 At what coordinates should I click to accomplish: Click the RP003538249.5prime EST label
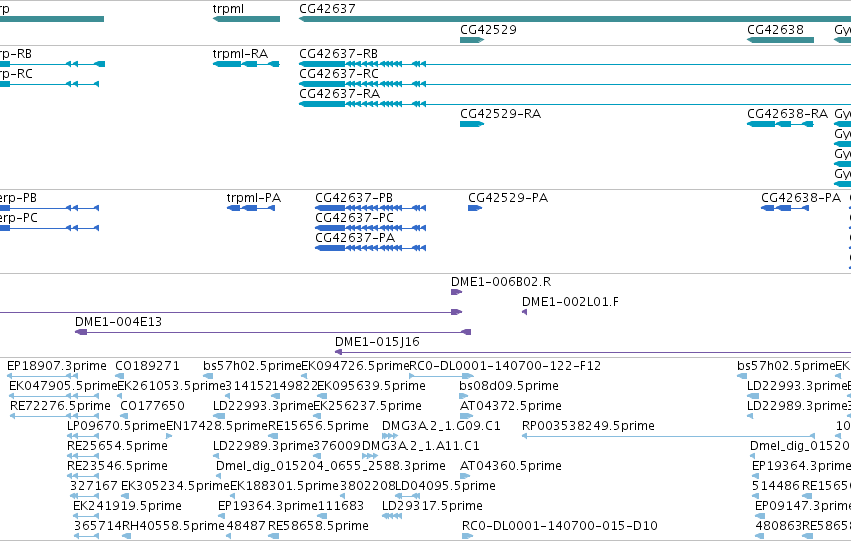tap(588, 427)
